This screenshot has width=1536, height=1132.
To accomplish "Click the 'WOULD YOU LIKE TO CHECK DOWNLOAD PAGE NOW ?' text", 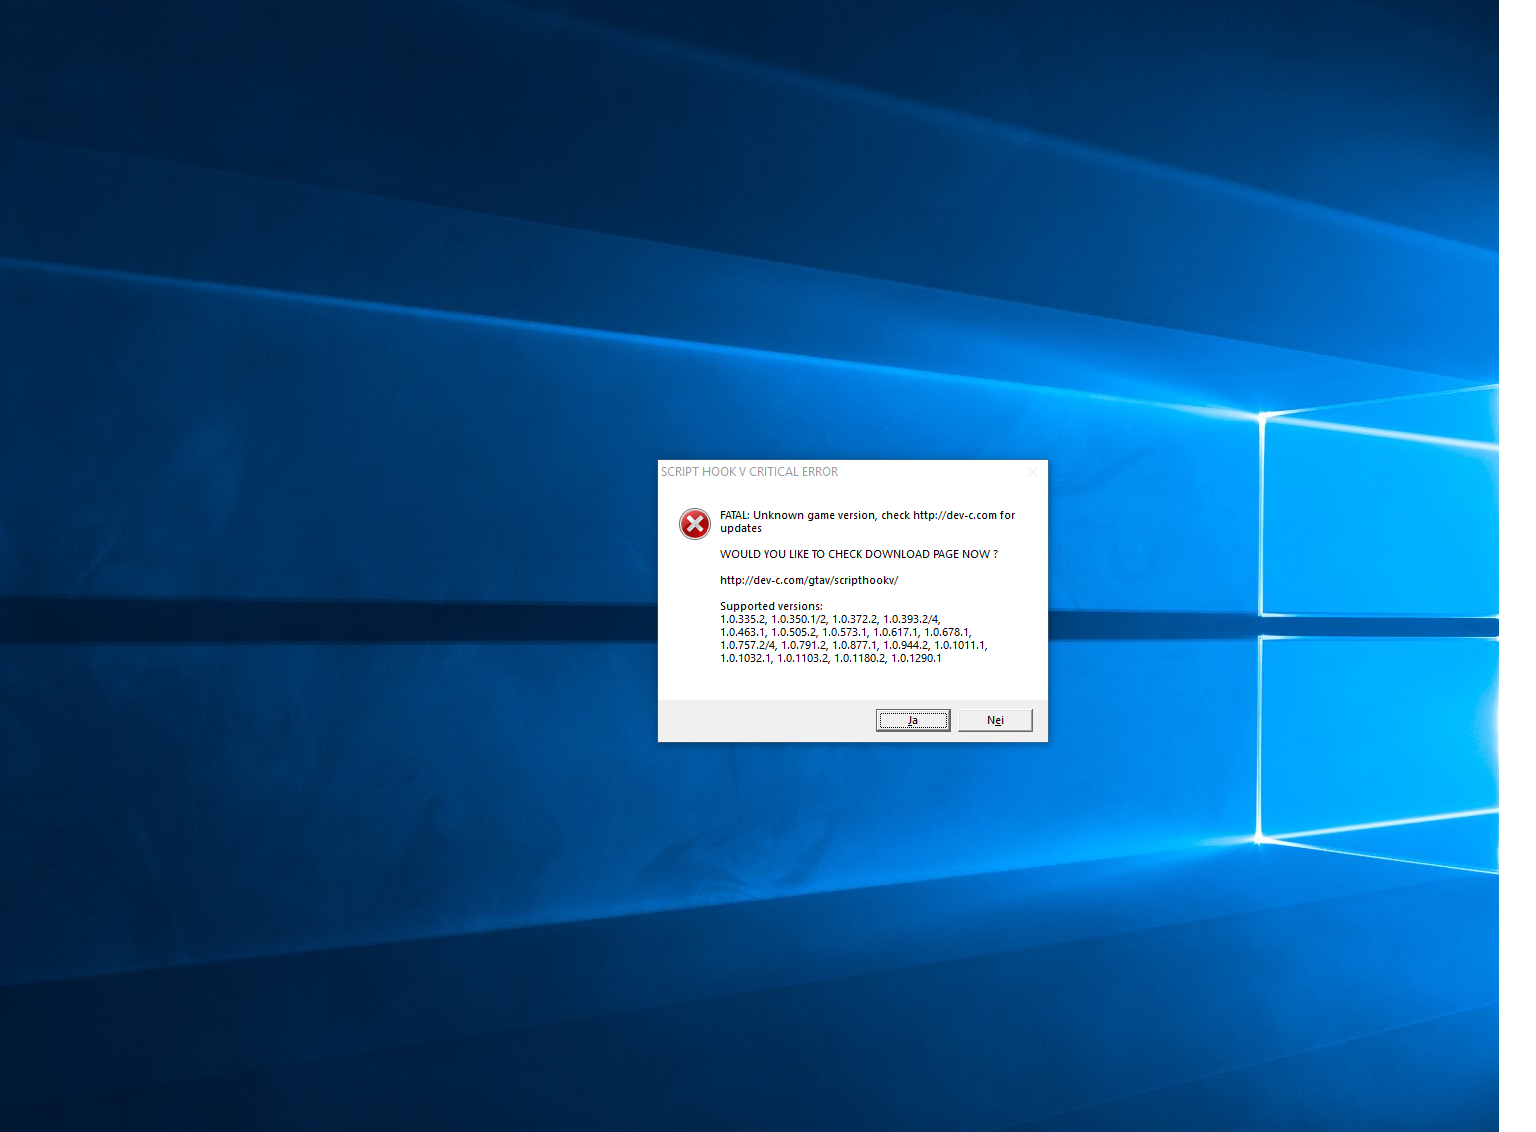I will (859, 554).
